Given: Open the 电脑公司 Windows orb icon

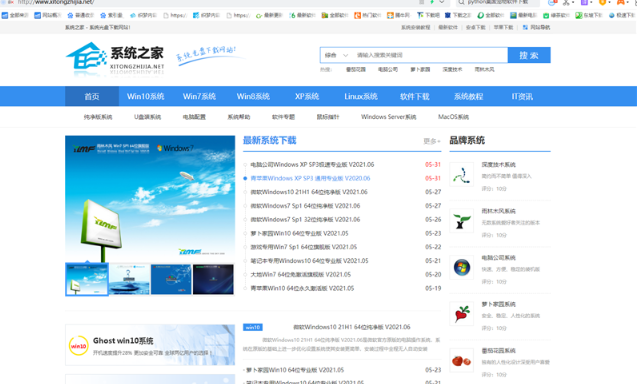Looking at the screenshot, I should pyautogui.click(x=462, y=267).
